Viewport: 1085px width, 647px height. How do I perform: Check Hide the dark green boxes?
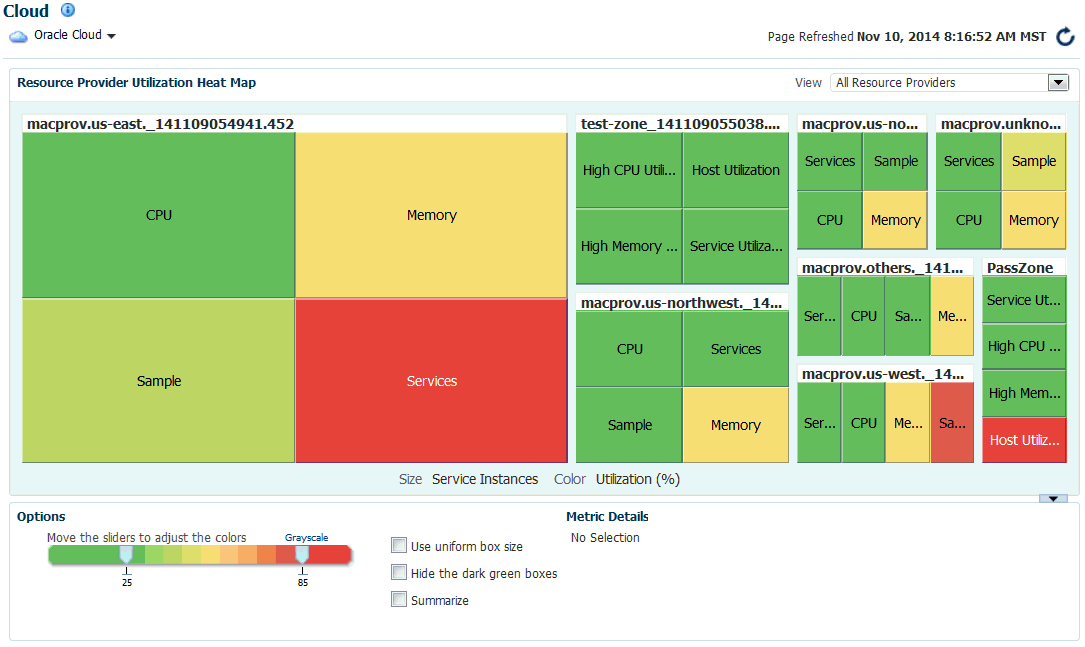398,572
